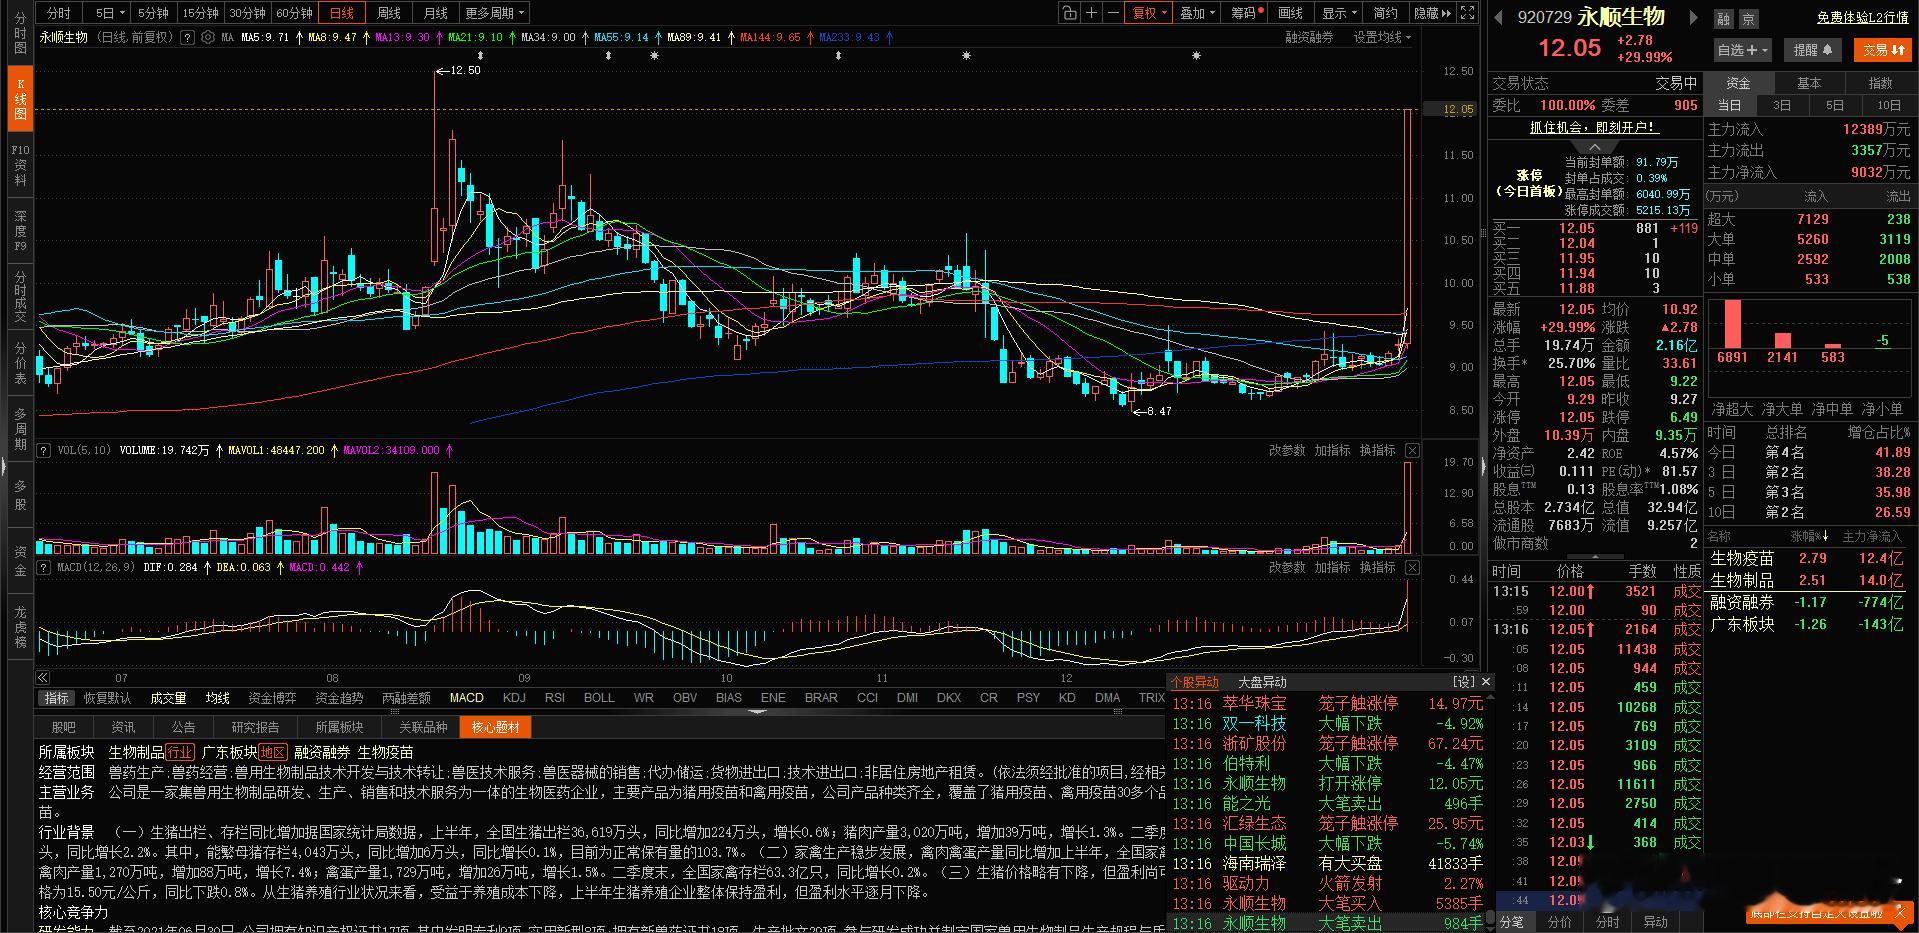1919x933 pixels.
Task: Open MACD indicator help question mark
Action: point(44,568)
